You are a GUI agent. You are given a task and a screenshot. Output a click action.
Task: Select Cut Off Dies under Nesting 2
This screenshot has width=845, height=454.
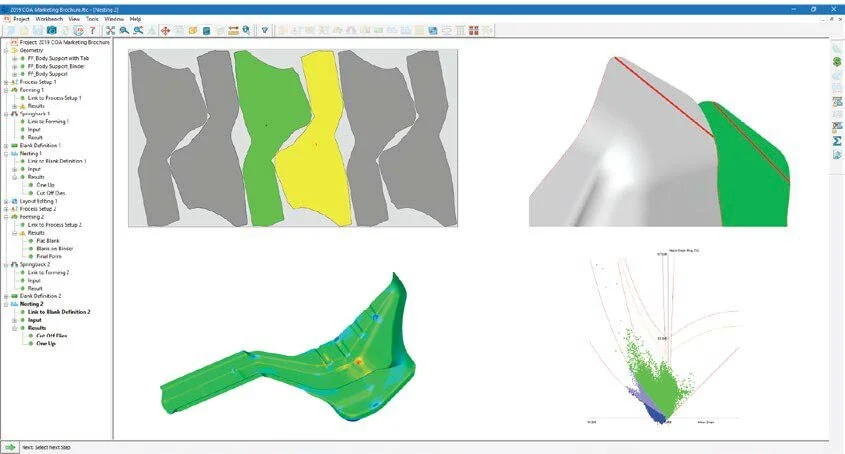coord(52,335)
